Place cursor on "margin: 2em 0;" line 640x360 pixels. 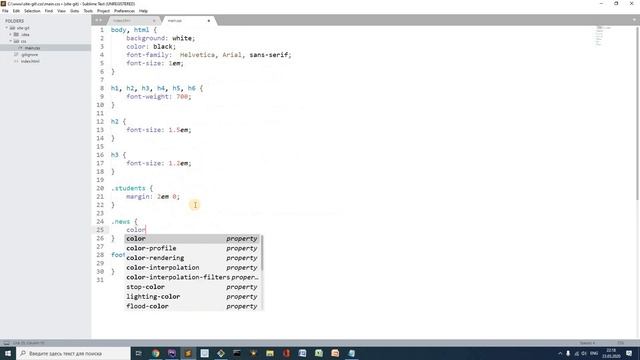(x=153, y=196)
